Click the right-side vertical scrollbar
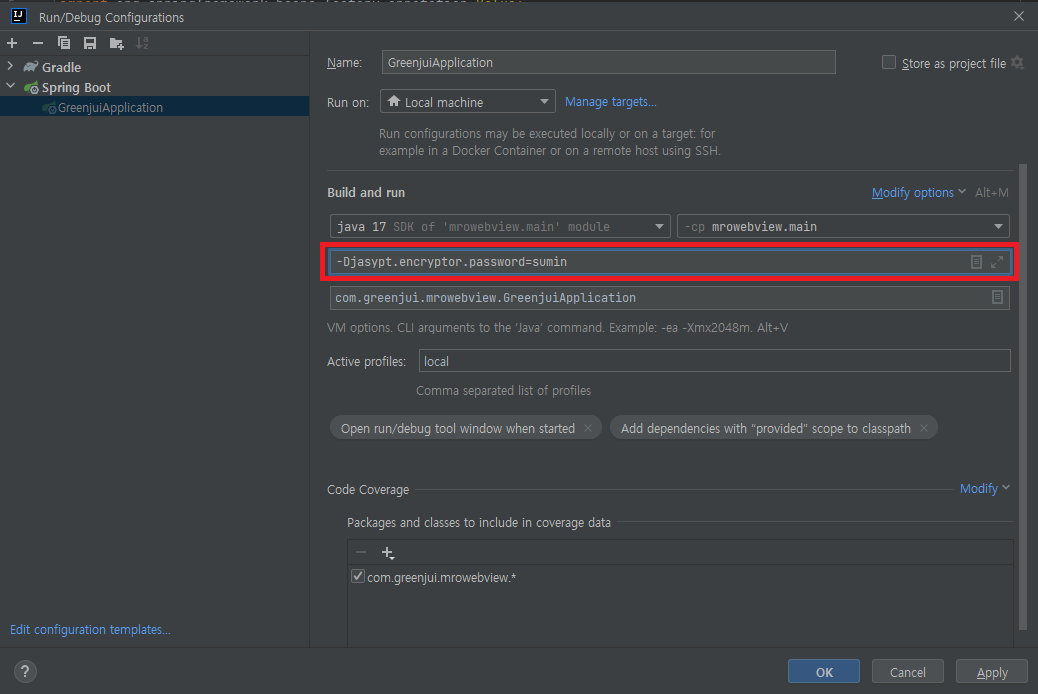 click(x=1023, y=397)
